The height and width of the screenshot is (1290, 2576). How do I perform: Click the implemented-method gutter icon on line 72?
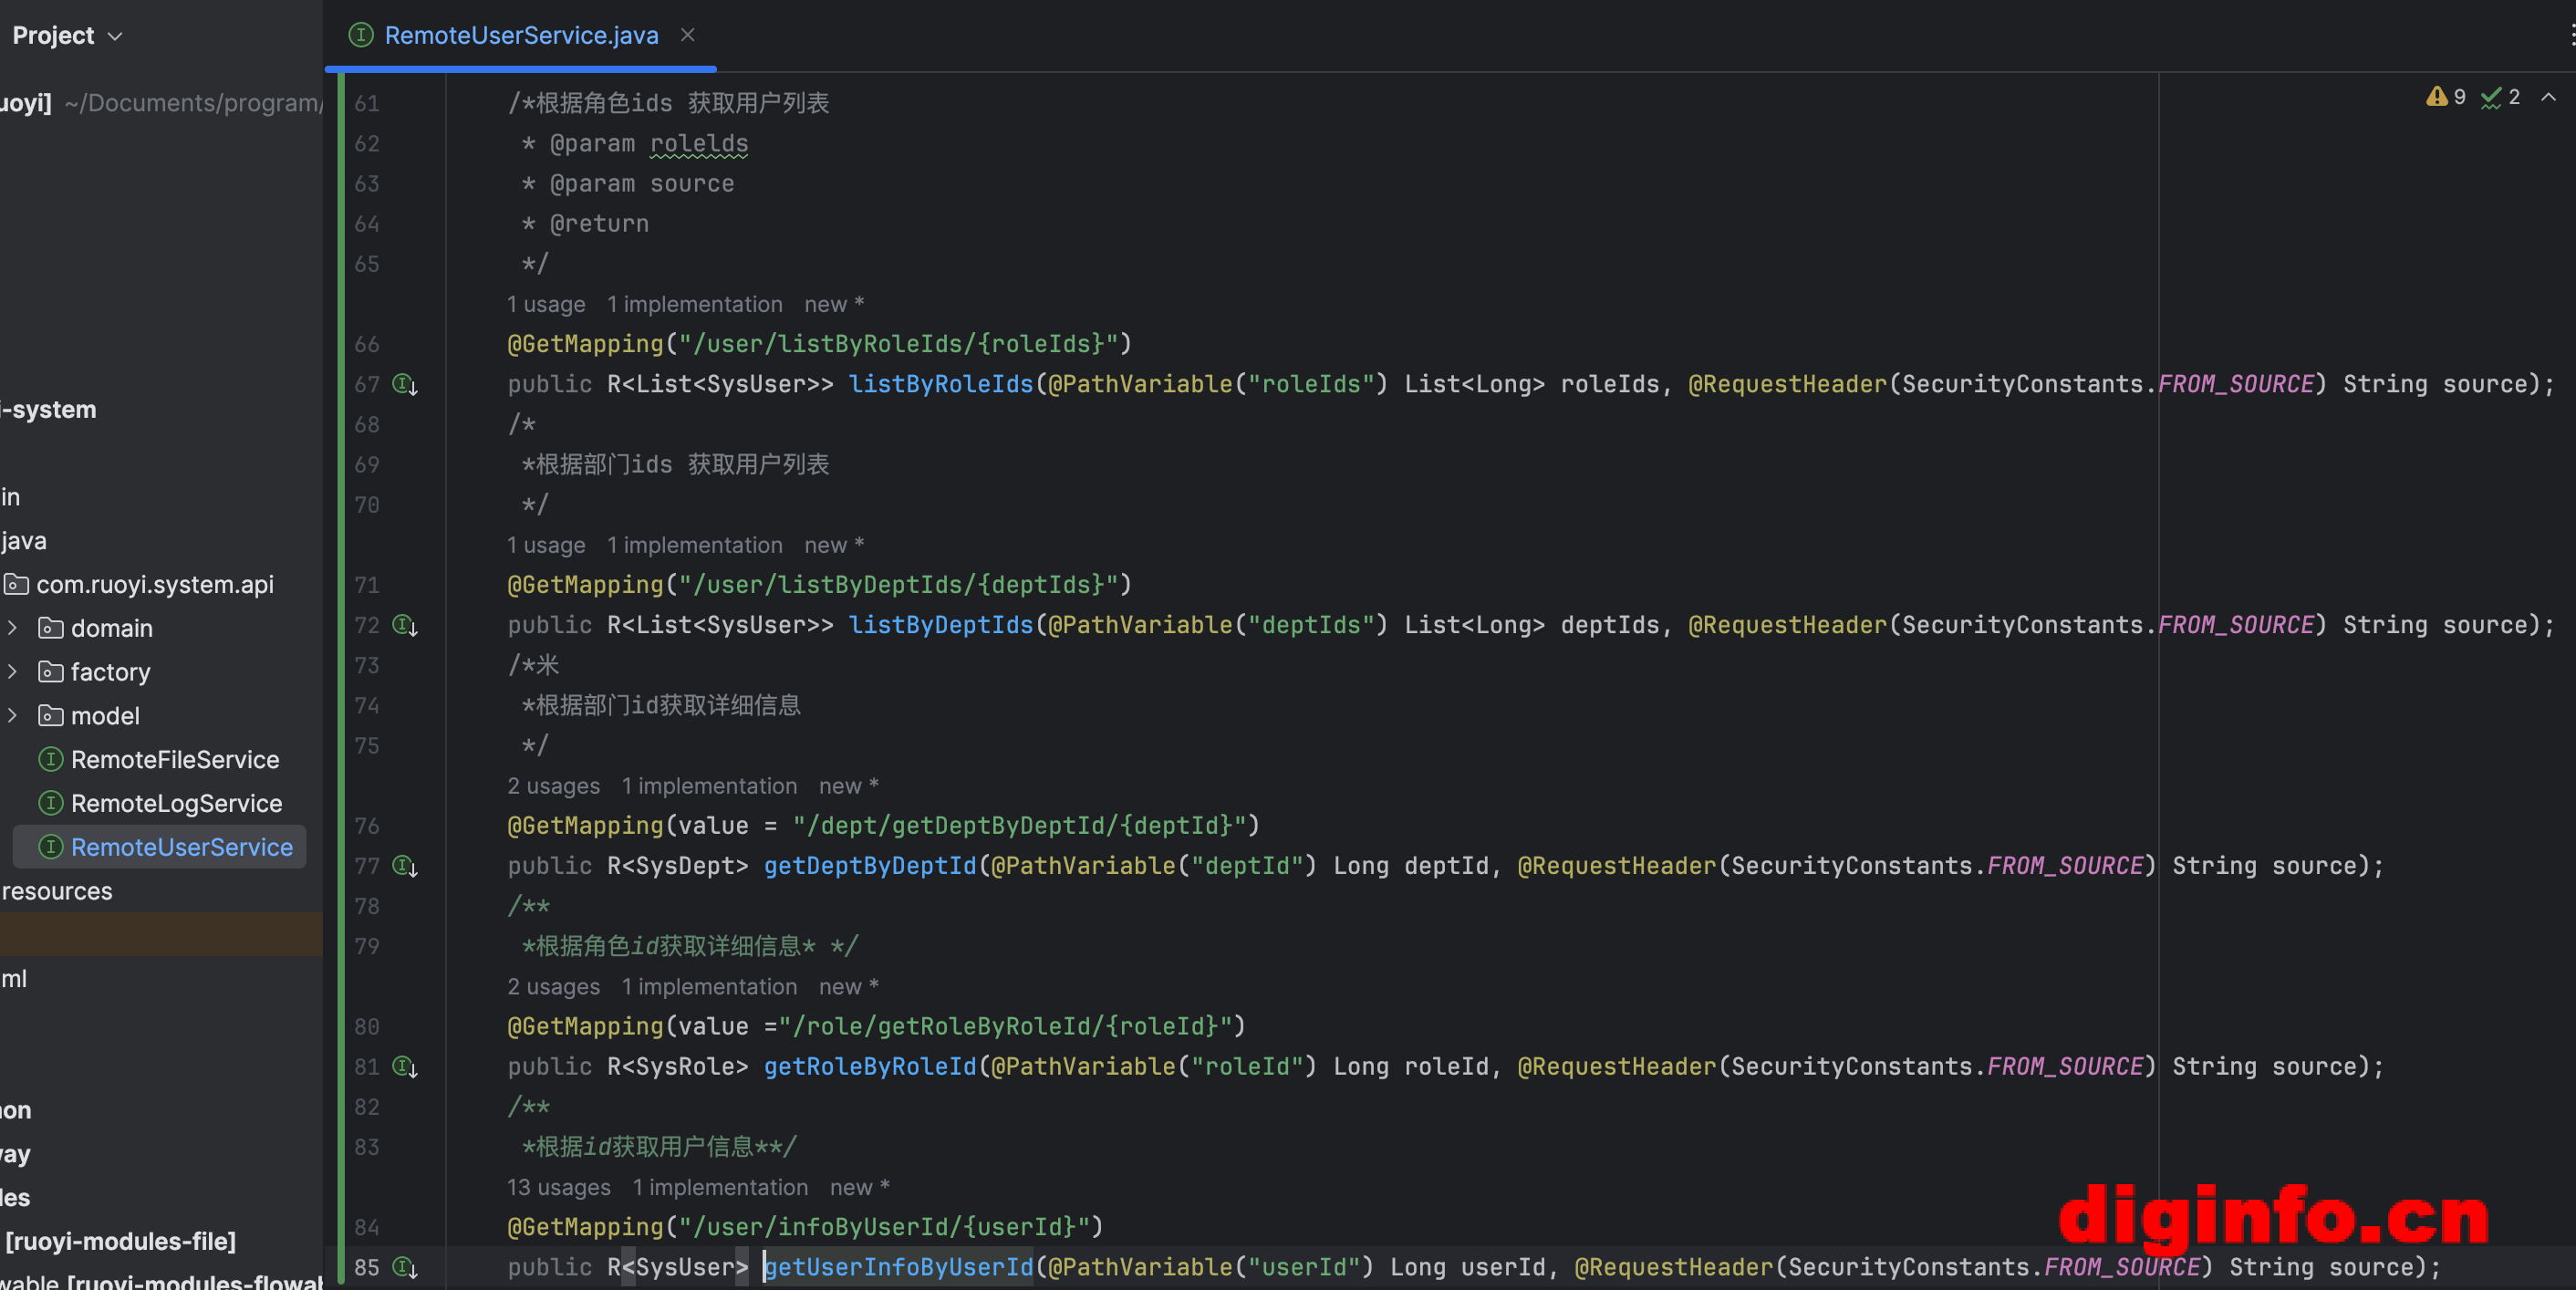click(405, 625)
